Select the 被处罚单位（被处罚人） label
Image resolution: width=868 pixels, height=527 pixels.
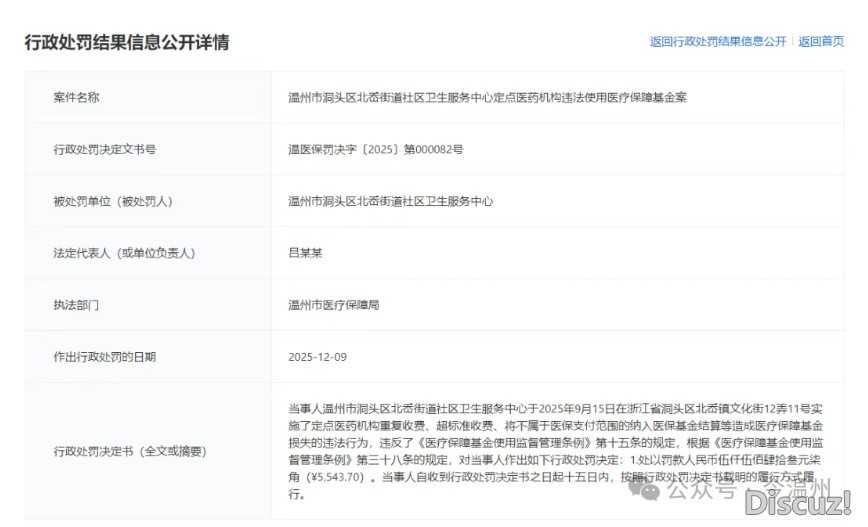pyautogui.click(x=112, y=201)
